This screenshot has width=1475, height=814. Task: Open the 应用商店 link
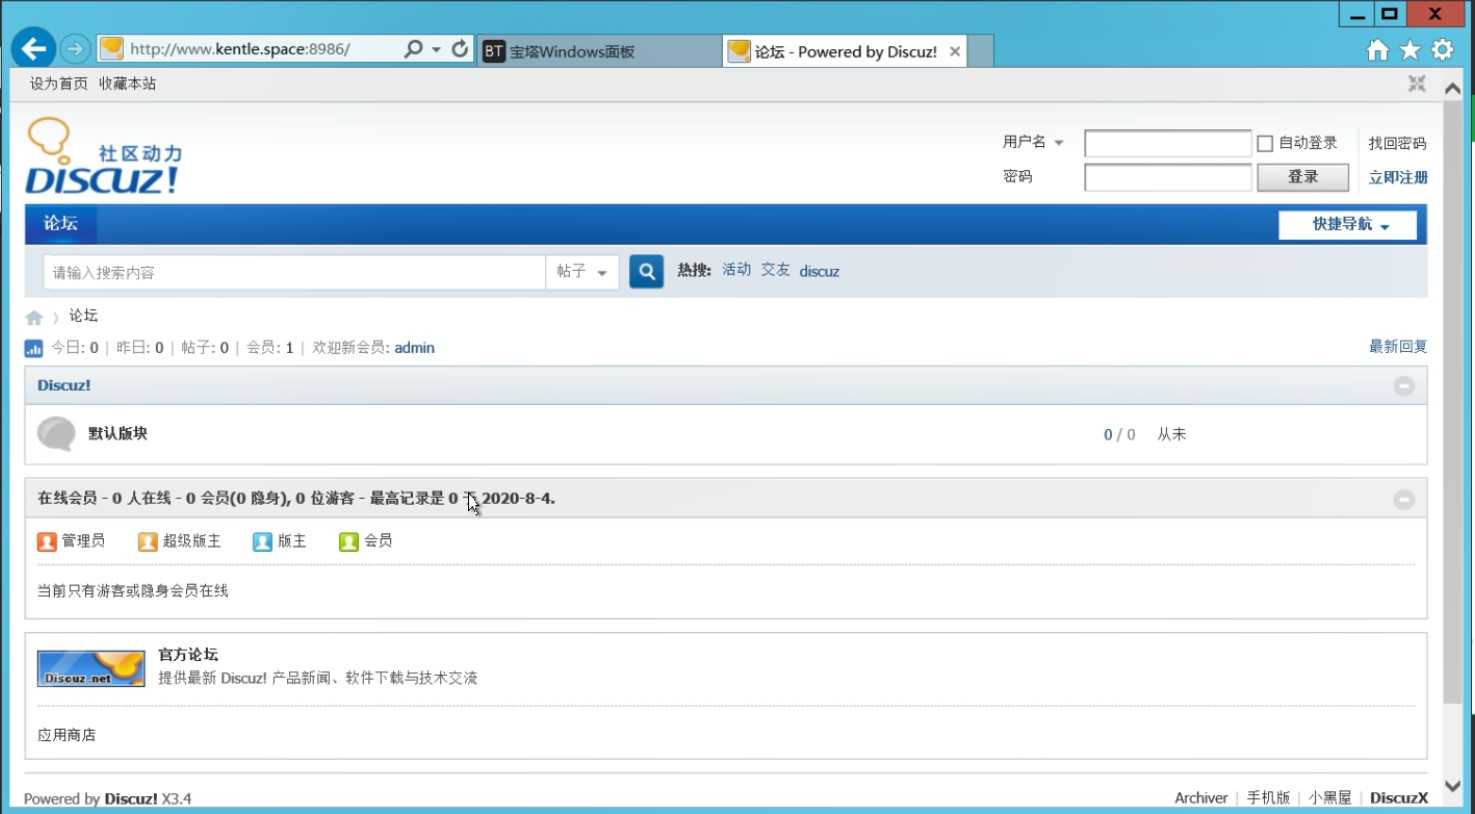point(67,735)
